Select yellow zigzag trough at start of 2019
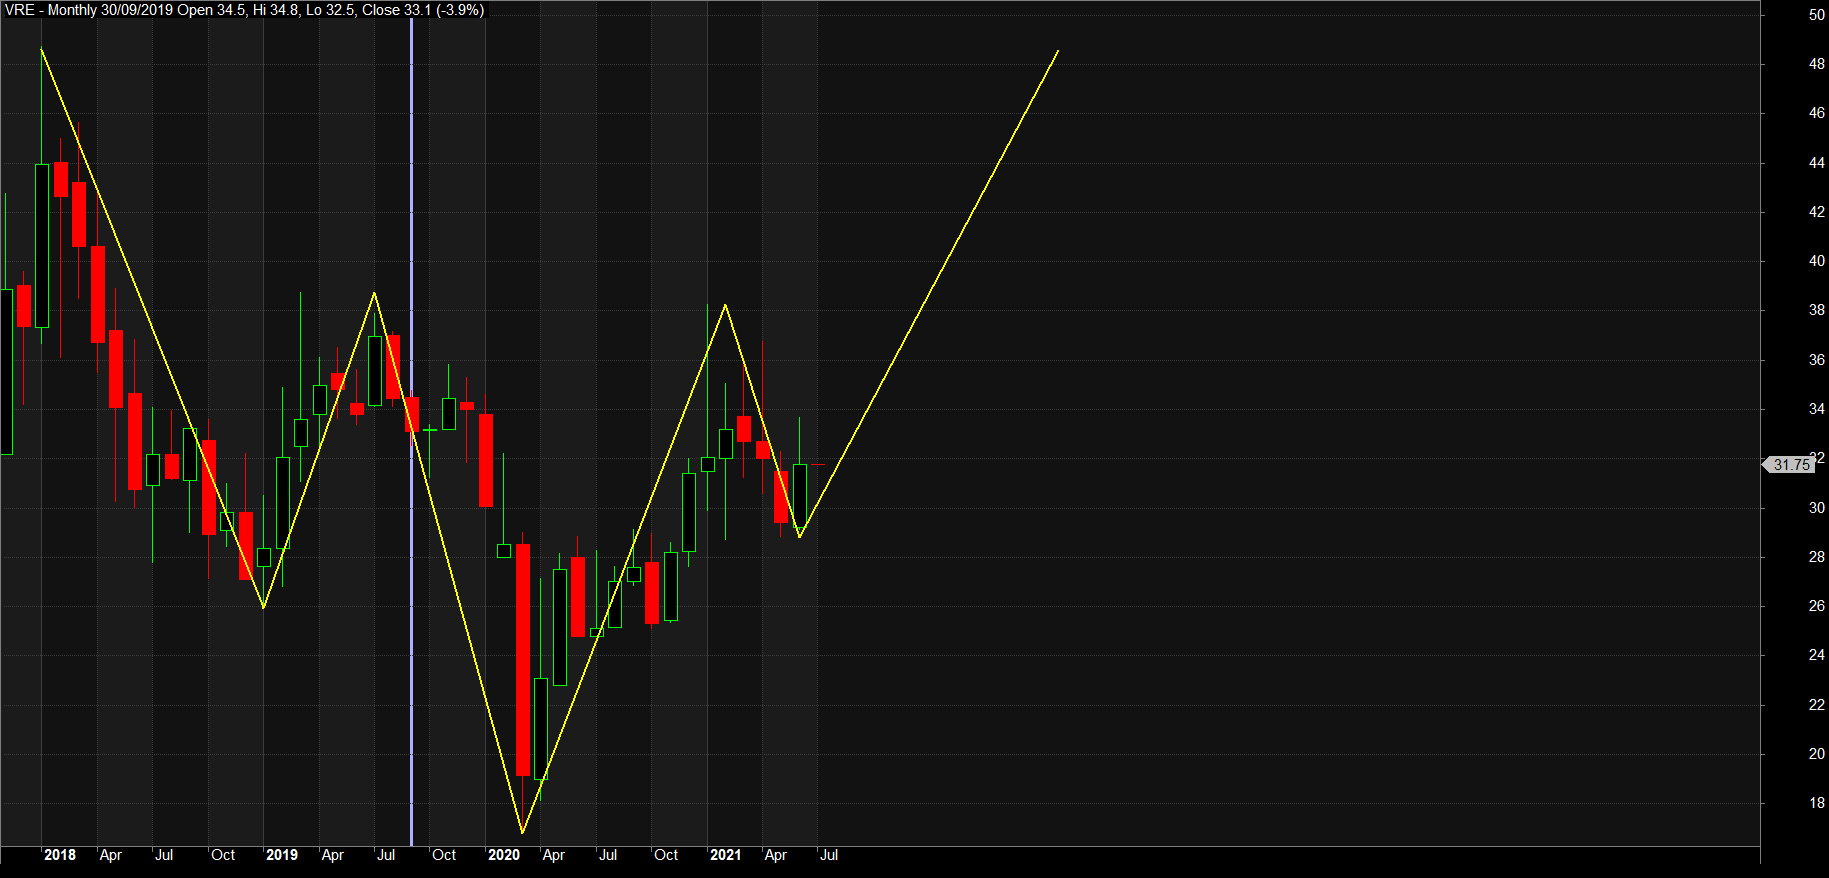Viewport: 1829px width, 878px height. tap(263, 607)
